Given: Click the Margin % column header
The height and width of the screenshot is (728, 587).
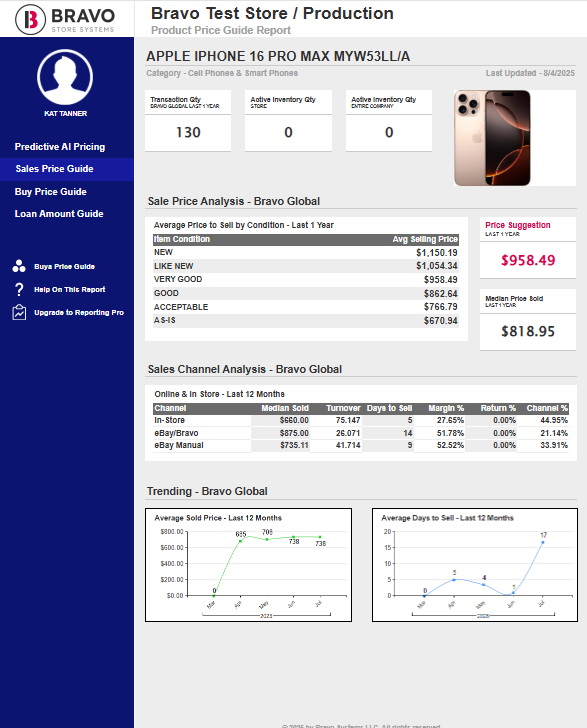Looking at the screenshot, I should point(446,408).
